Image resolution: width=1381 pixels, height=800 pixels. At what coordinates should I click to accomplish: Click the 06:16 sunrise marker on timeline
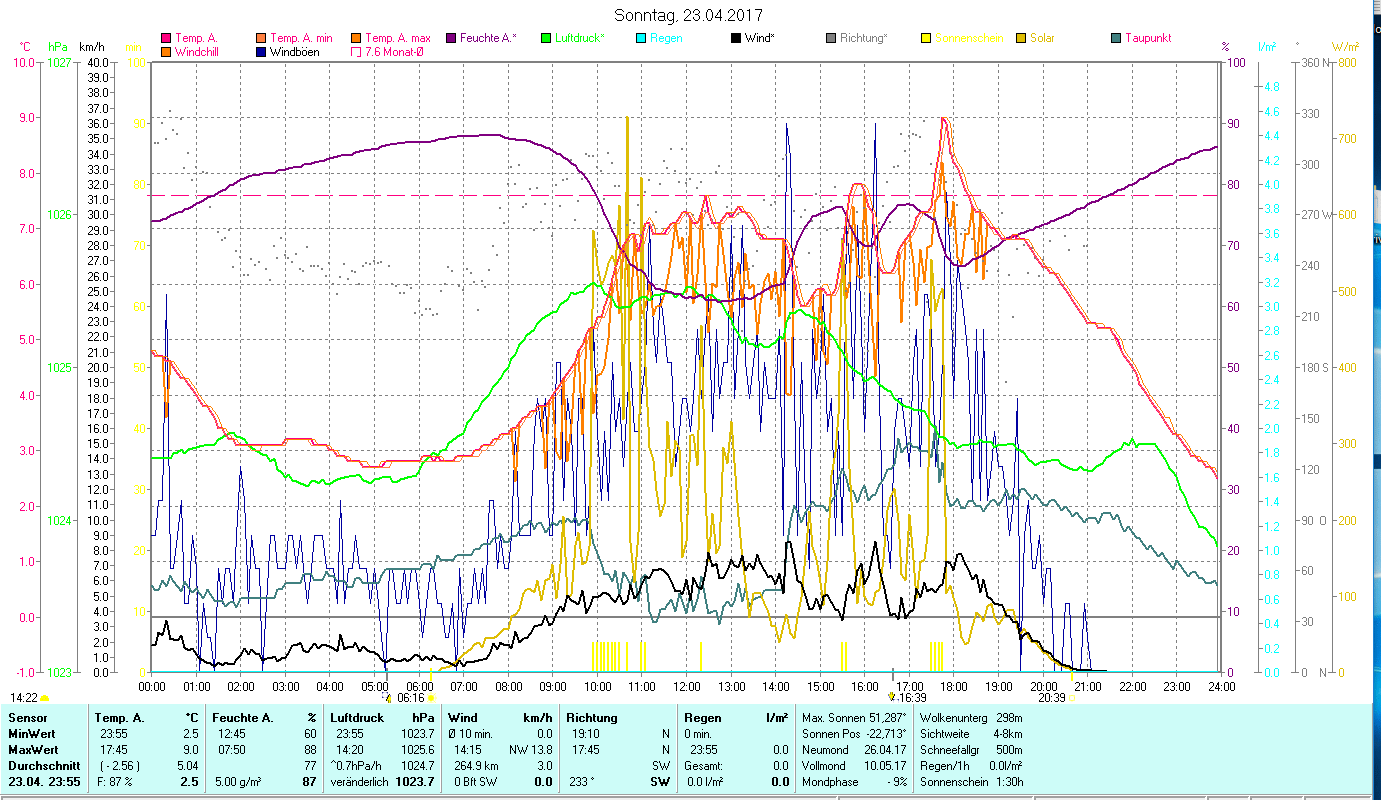pos(410,698)
